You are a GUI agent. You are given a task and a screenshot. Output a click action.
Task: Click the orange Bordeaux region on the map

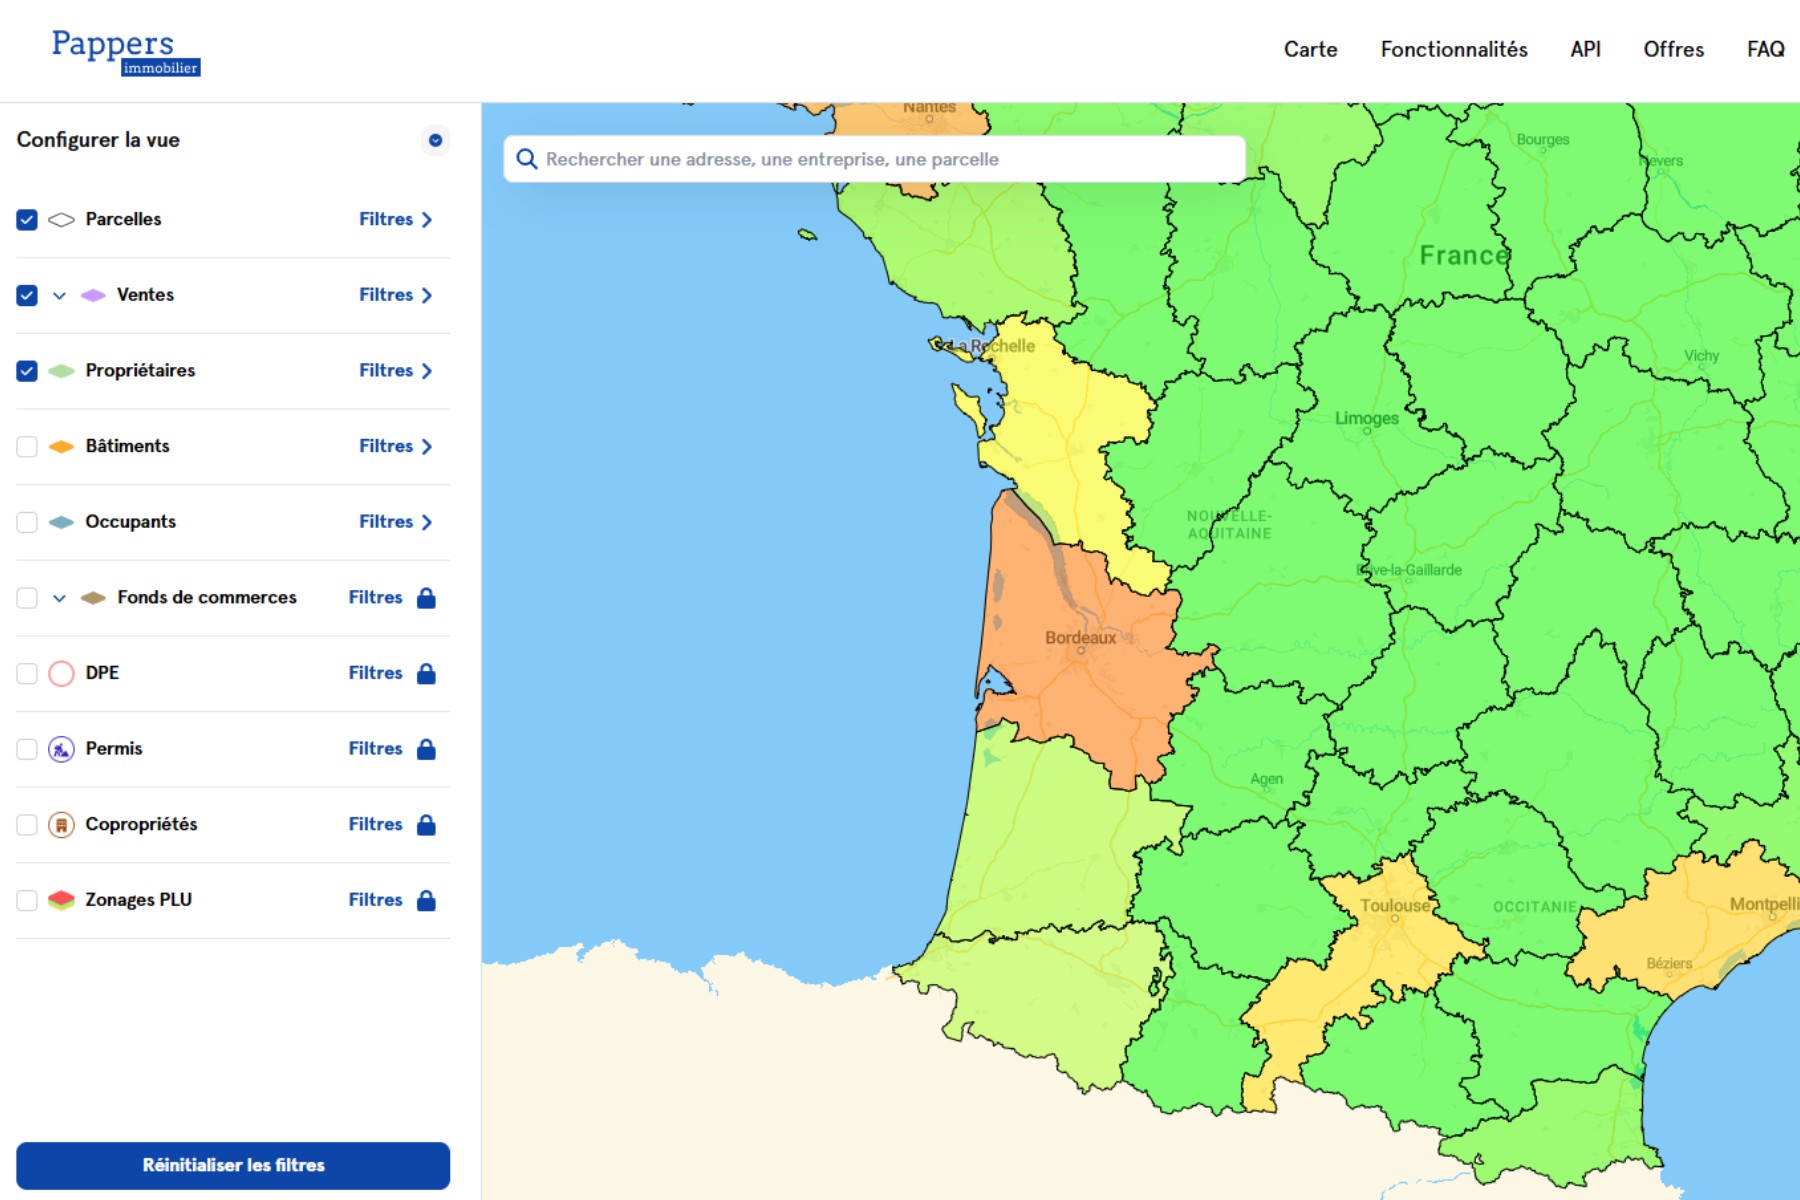coord(1080,680)
